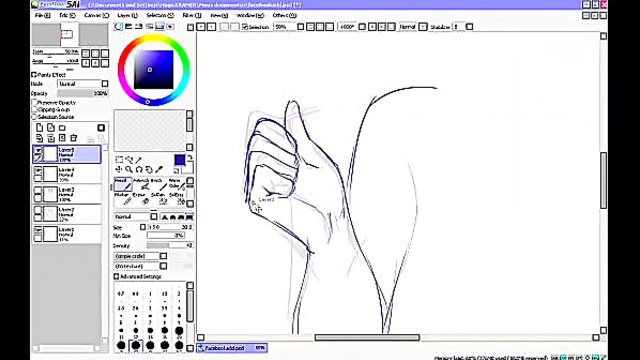Click the merge down layer icon
The height and width of the screenshot is (360, 640).
click(51, 138)
